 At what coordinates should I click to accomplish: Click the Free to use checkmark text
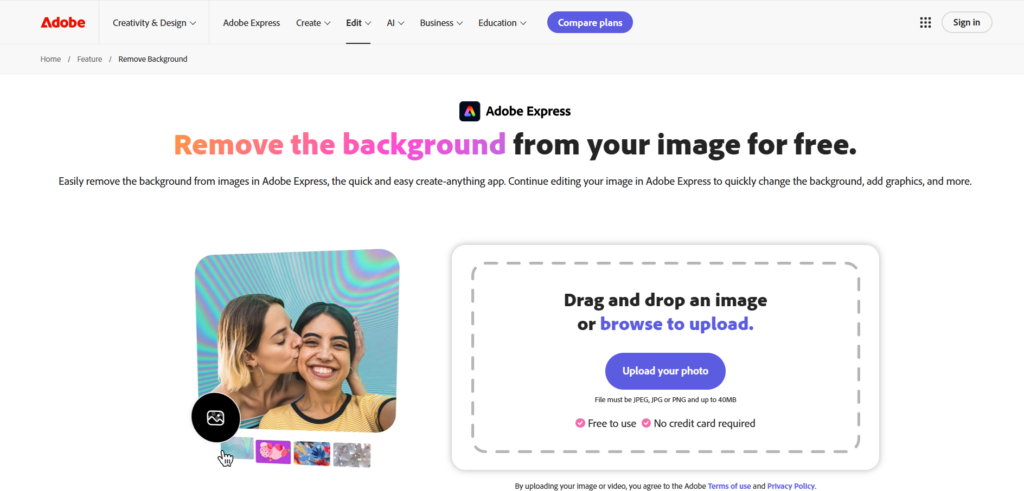click(x=605, y=423)
